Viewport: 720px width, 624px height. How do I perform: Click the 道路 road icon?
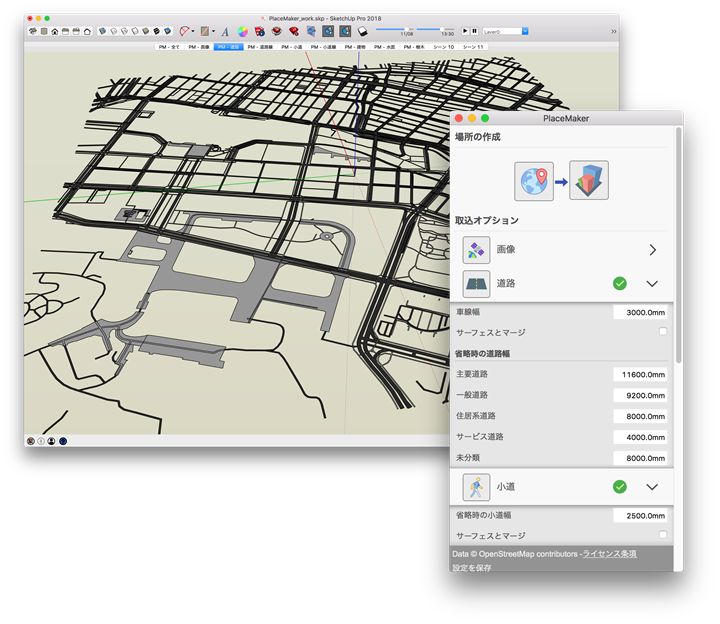tap(476, 284)
